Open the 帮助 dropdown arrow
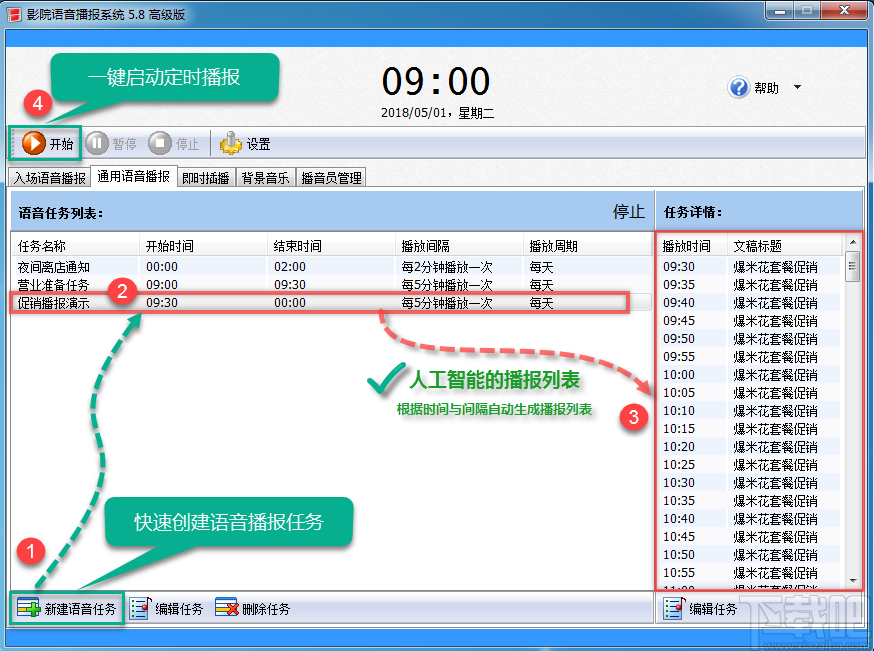Screen dimensions: 874x651 [798, 88]
